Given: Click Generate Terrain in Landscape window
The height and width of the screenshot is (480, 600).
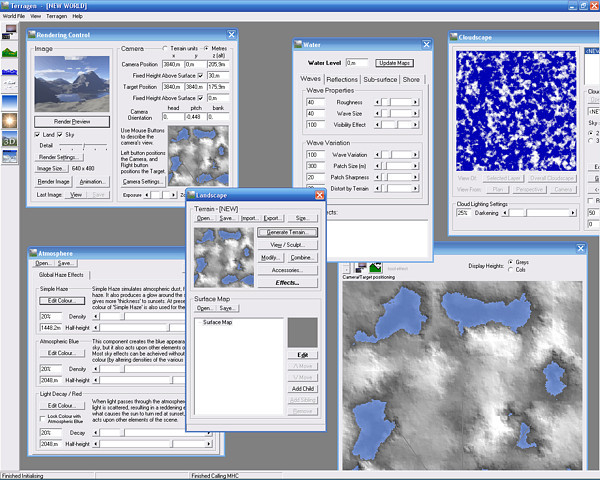Looking at the screenshot, I should tap(287, 232).
